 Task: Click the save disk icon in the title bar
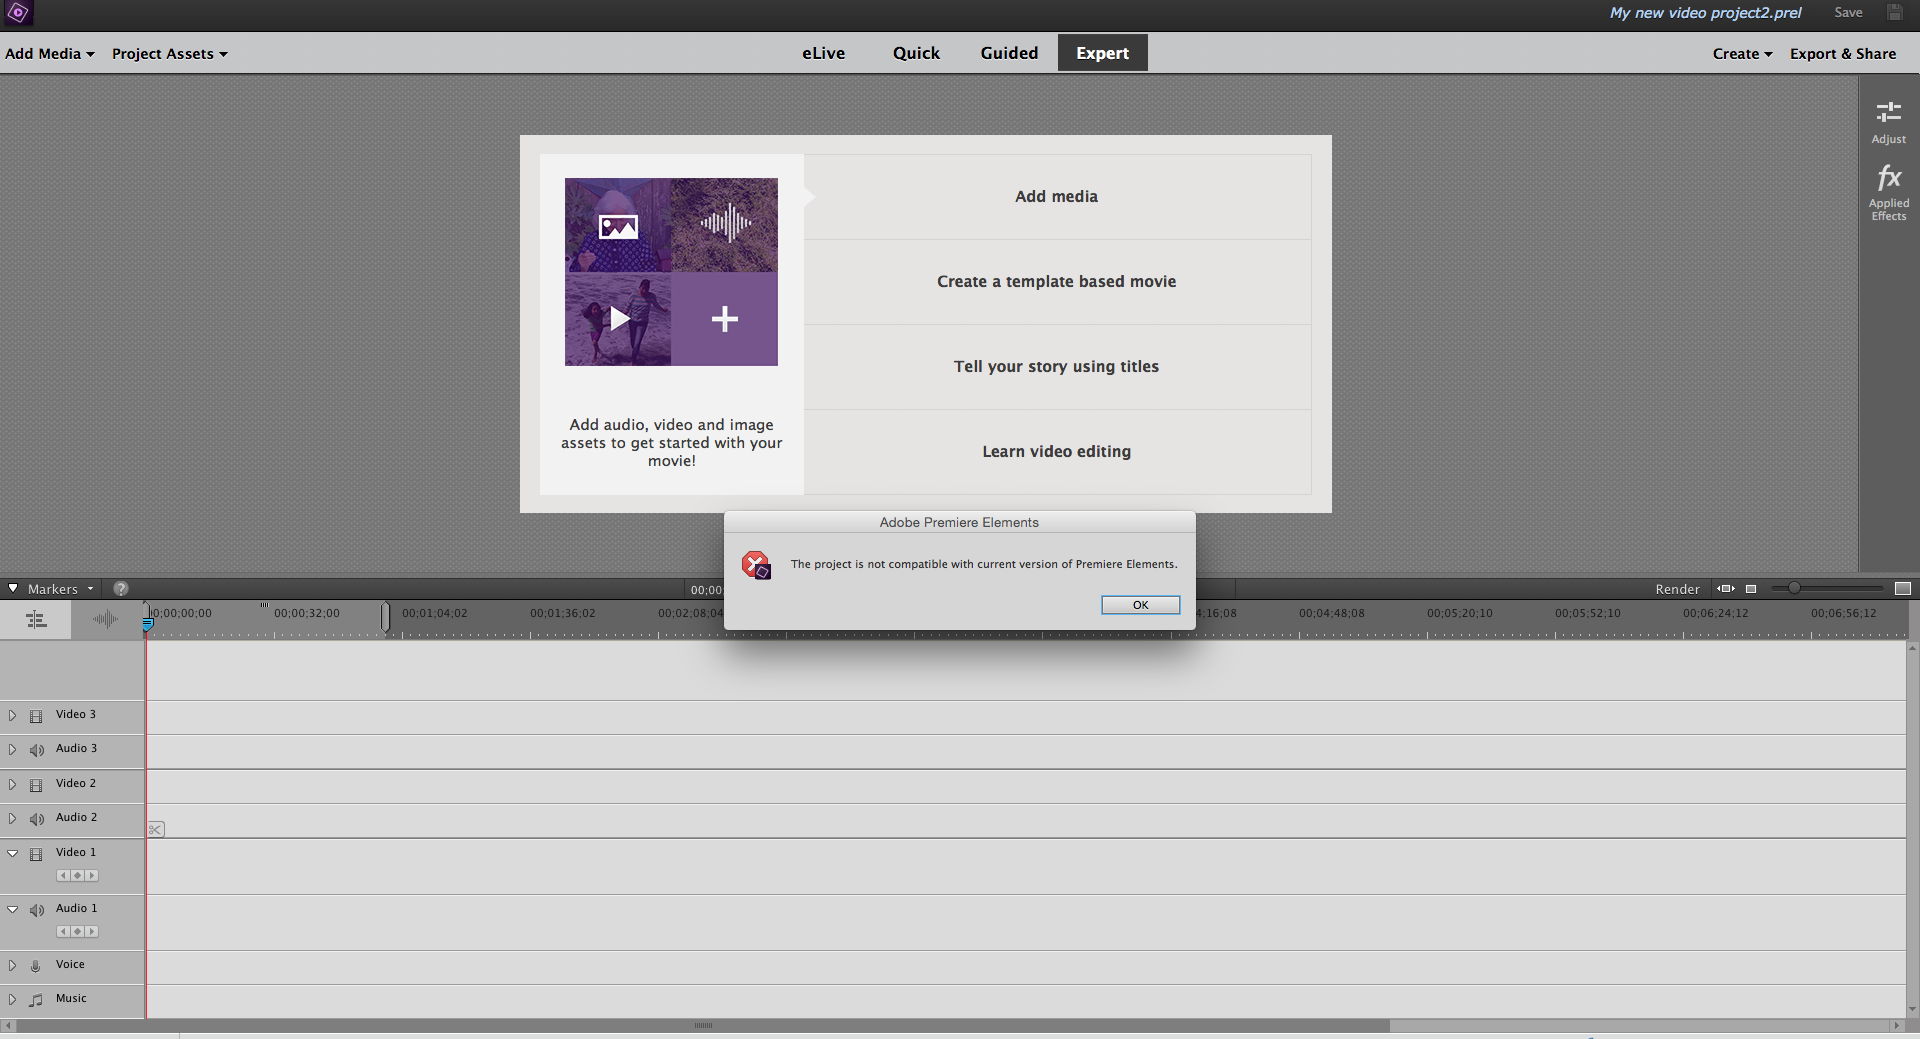(x=1894, y=13)
